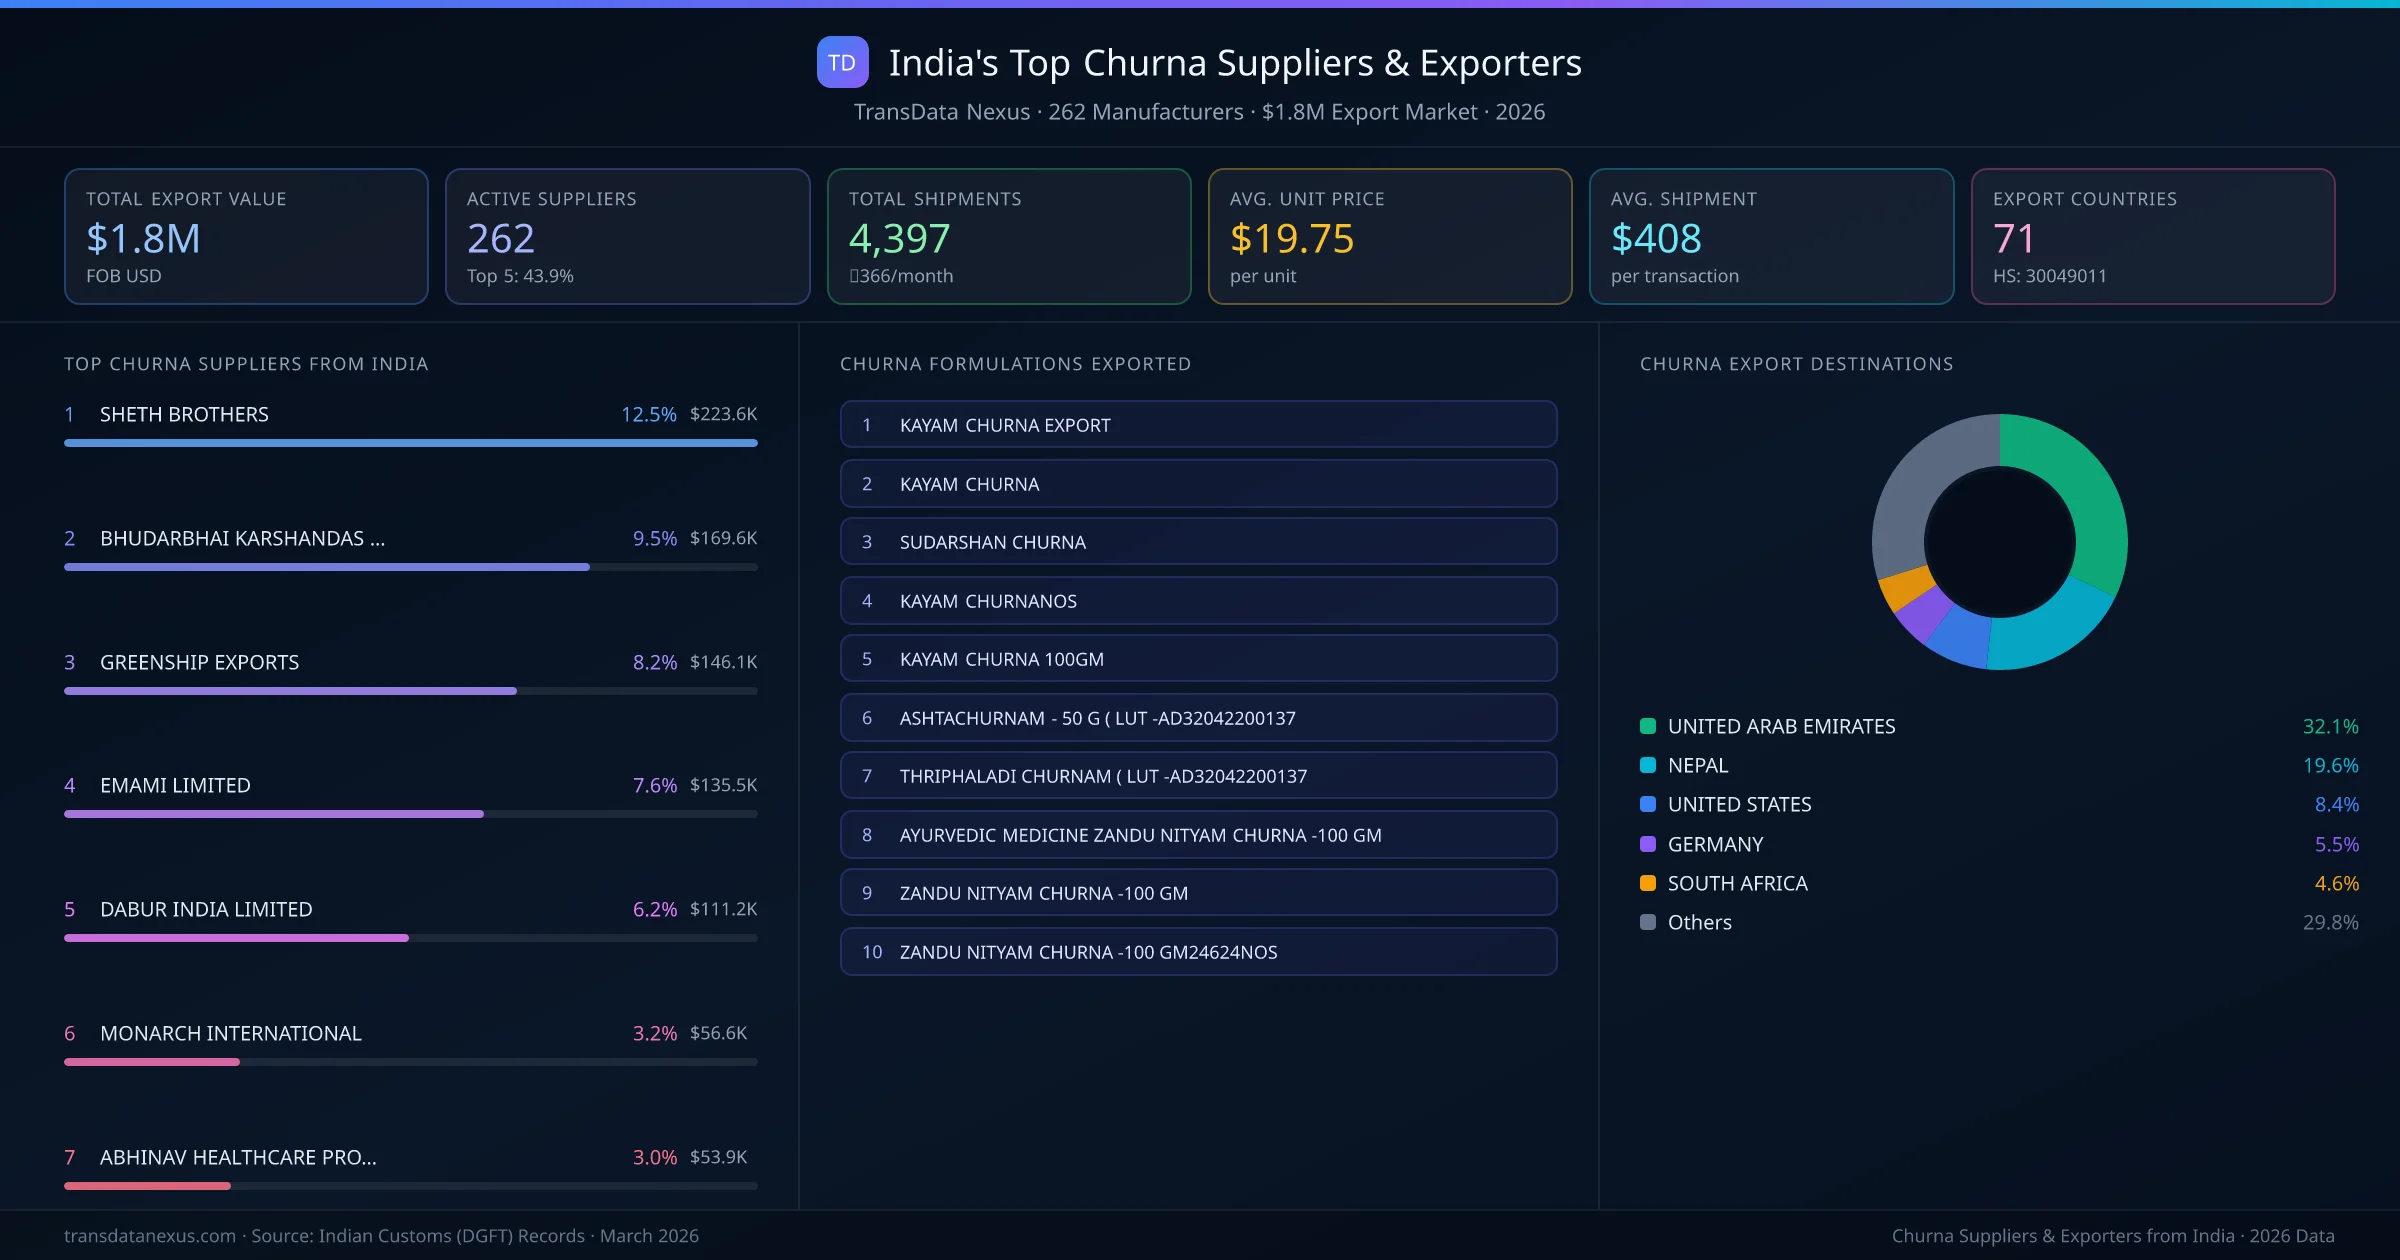
Task: Click the Active Suppliers card showing 262
Action: [627, 236]
